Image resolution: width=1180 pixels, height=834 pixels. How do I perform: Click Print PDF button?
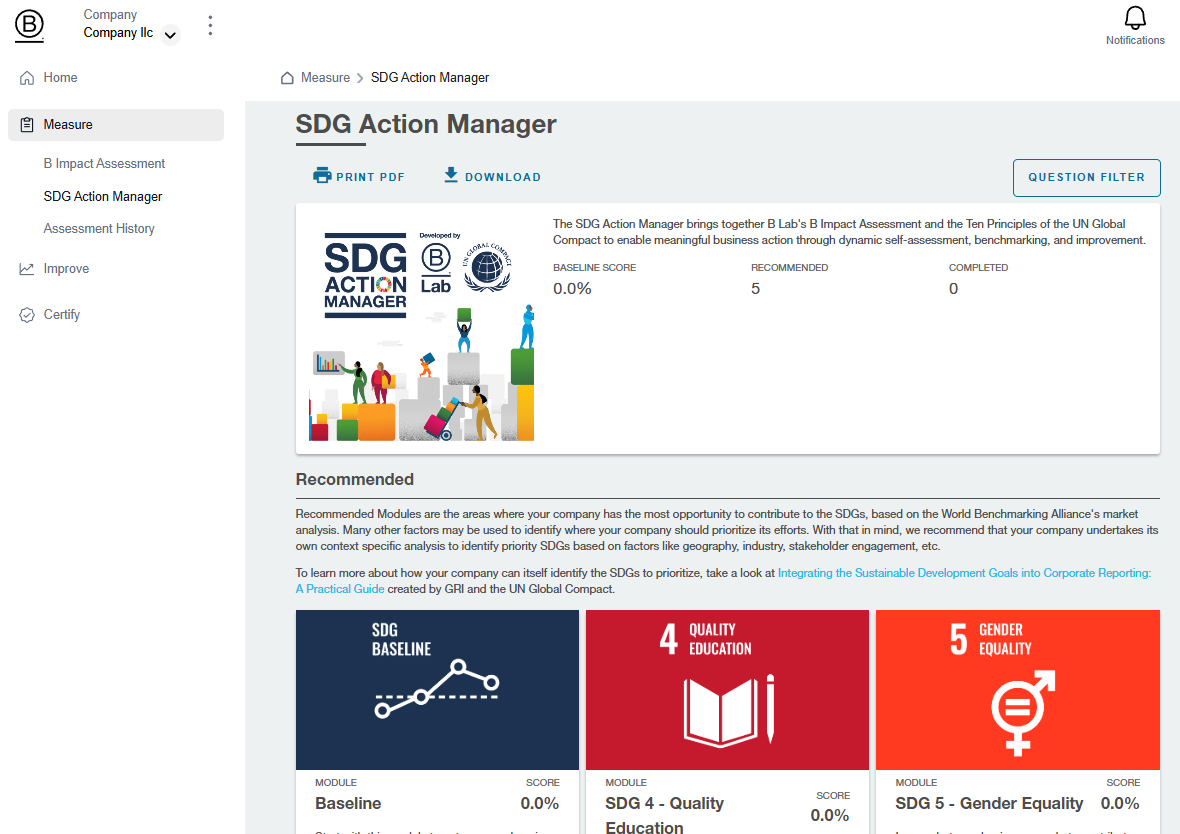coord(359,176)
